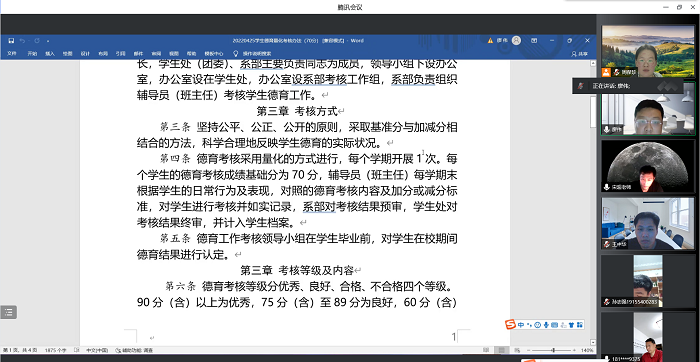
Task: Switch to Read Mode view in the status bar
Action: (486, 350)
